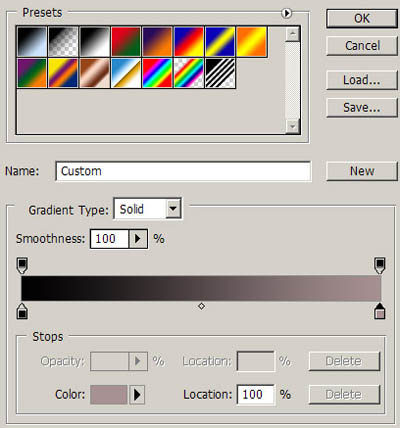This screenshot has height=428, width=400.
Task: Select the black color stop on left
Action: pyautogui.click(x=22, y=311)
